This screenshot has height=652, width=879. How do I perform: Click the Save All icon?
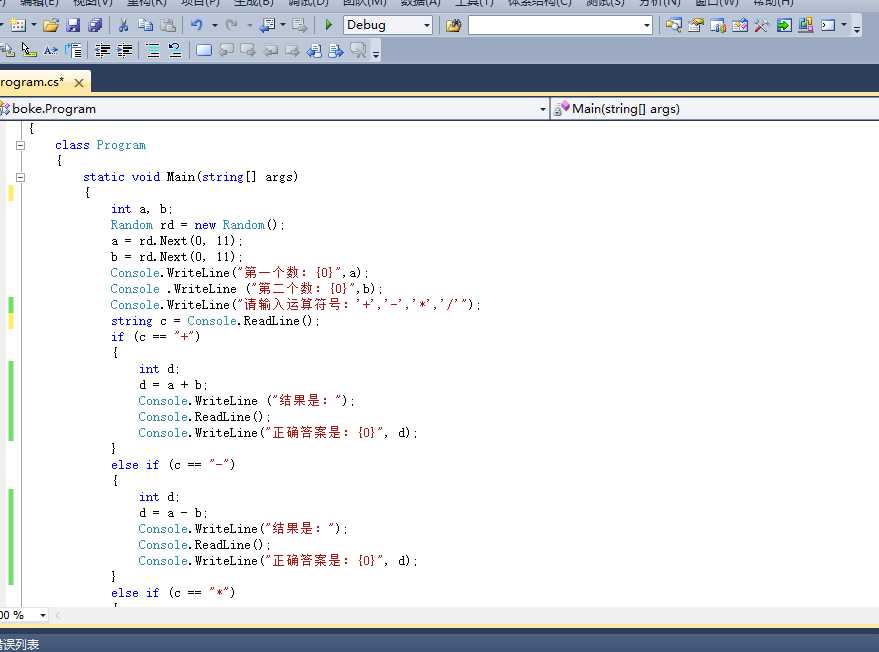coord(95,25)
